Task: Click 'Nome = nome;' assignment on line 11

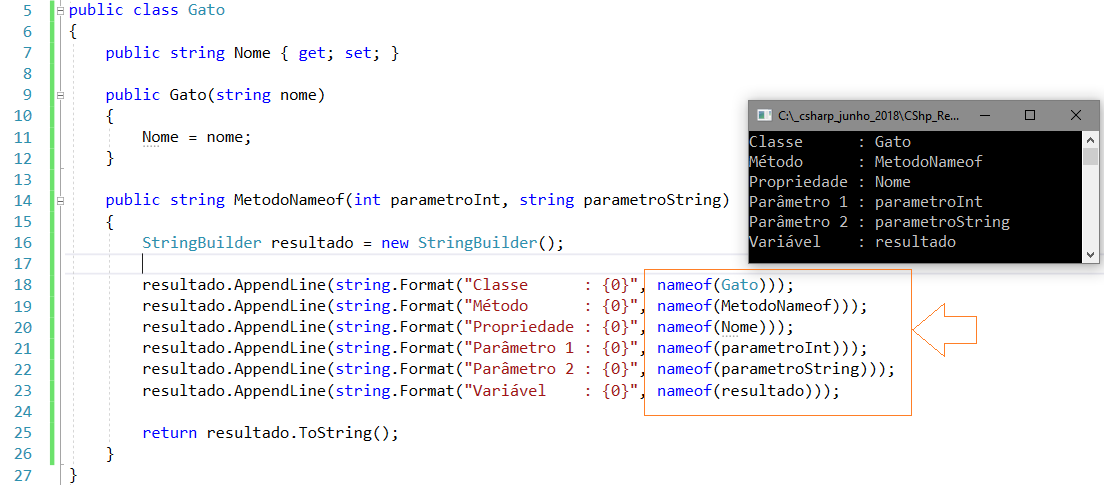Action: tap(197, 137)
